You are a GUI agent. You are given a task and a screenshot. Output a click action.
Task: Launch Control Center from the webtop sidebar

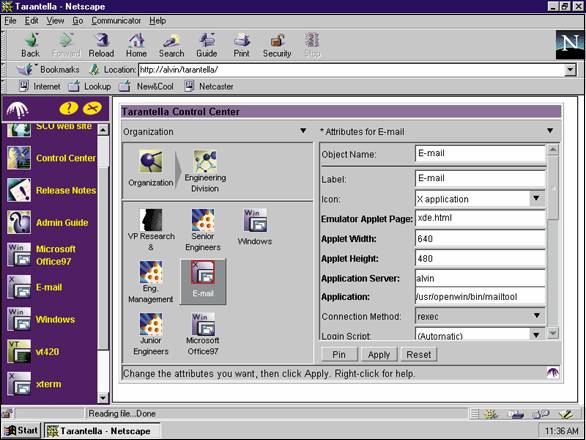[x=52, y=158]
